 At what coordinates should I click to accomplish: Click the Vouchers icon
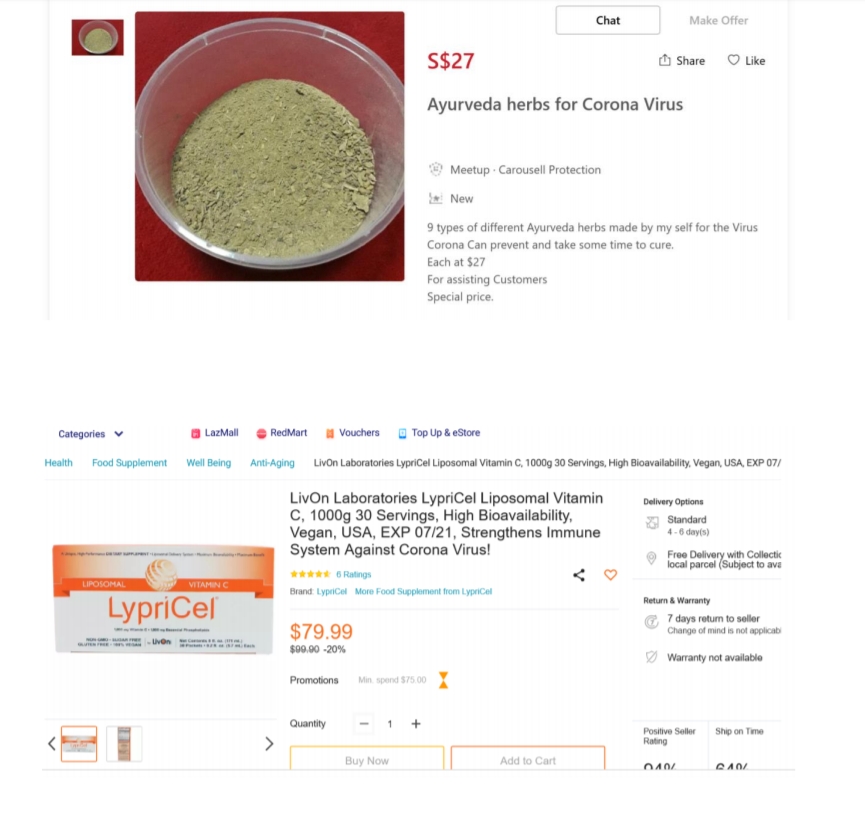click(330, 434)
